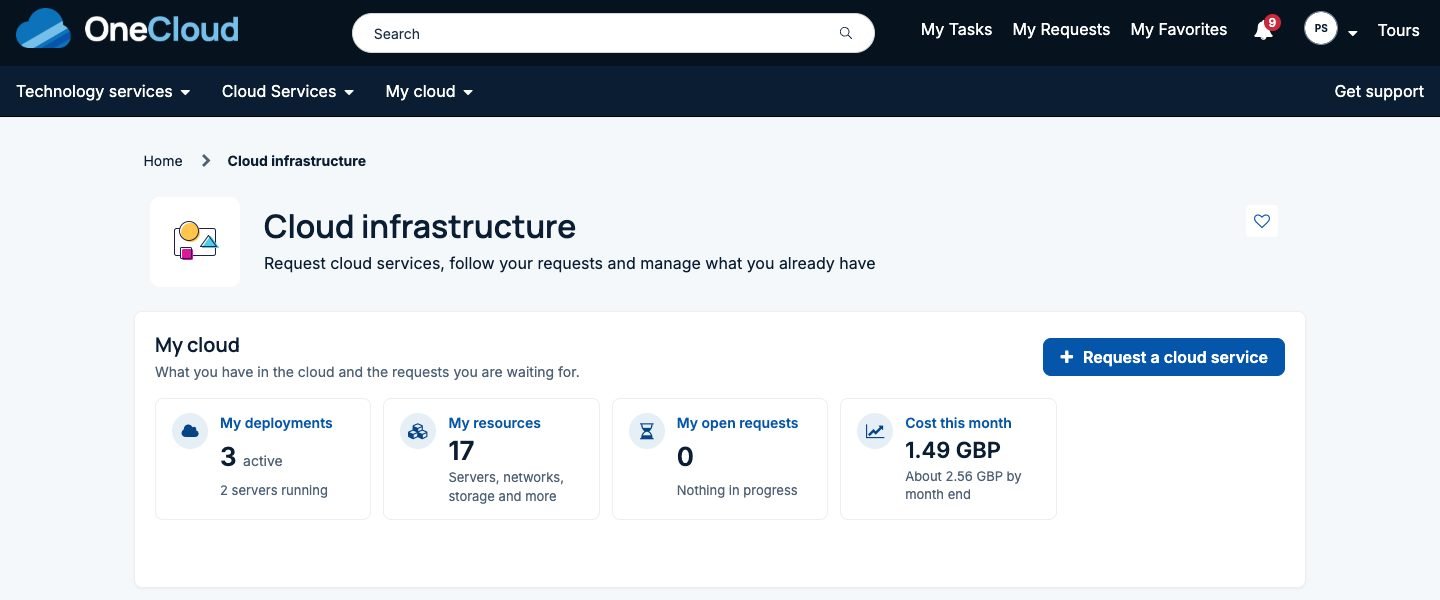Open Cost this month link
Image resolution: width=1440 pixels, height=600 pixels.
958,423
